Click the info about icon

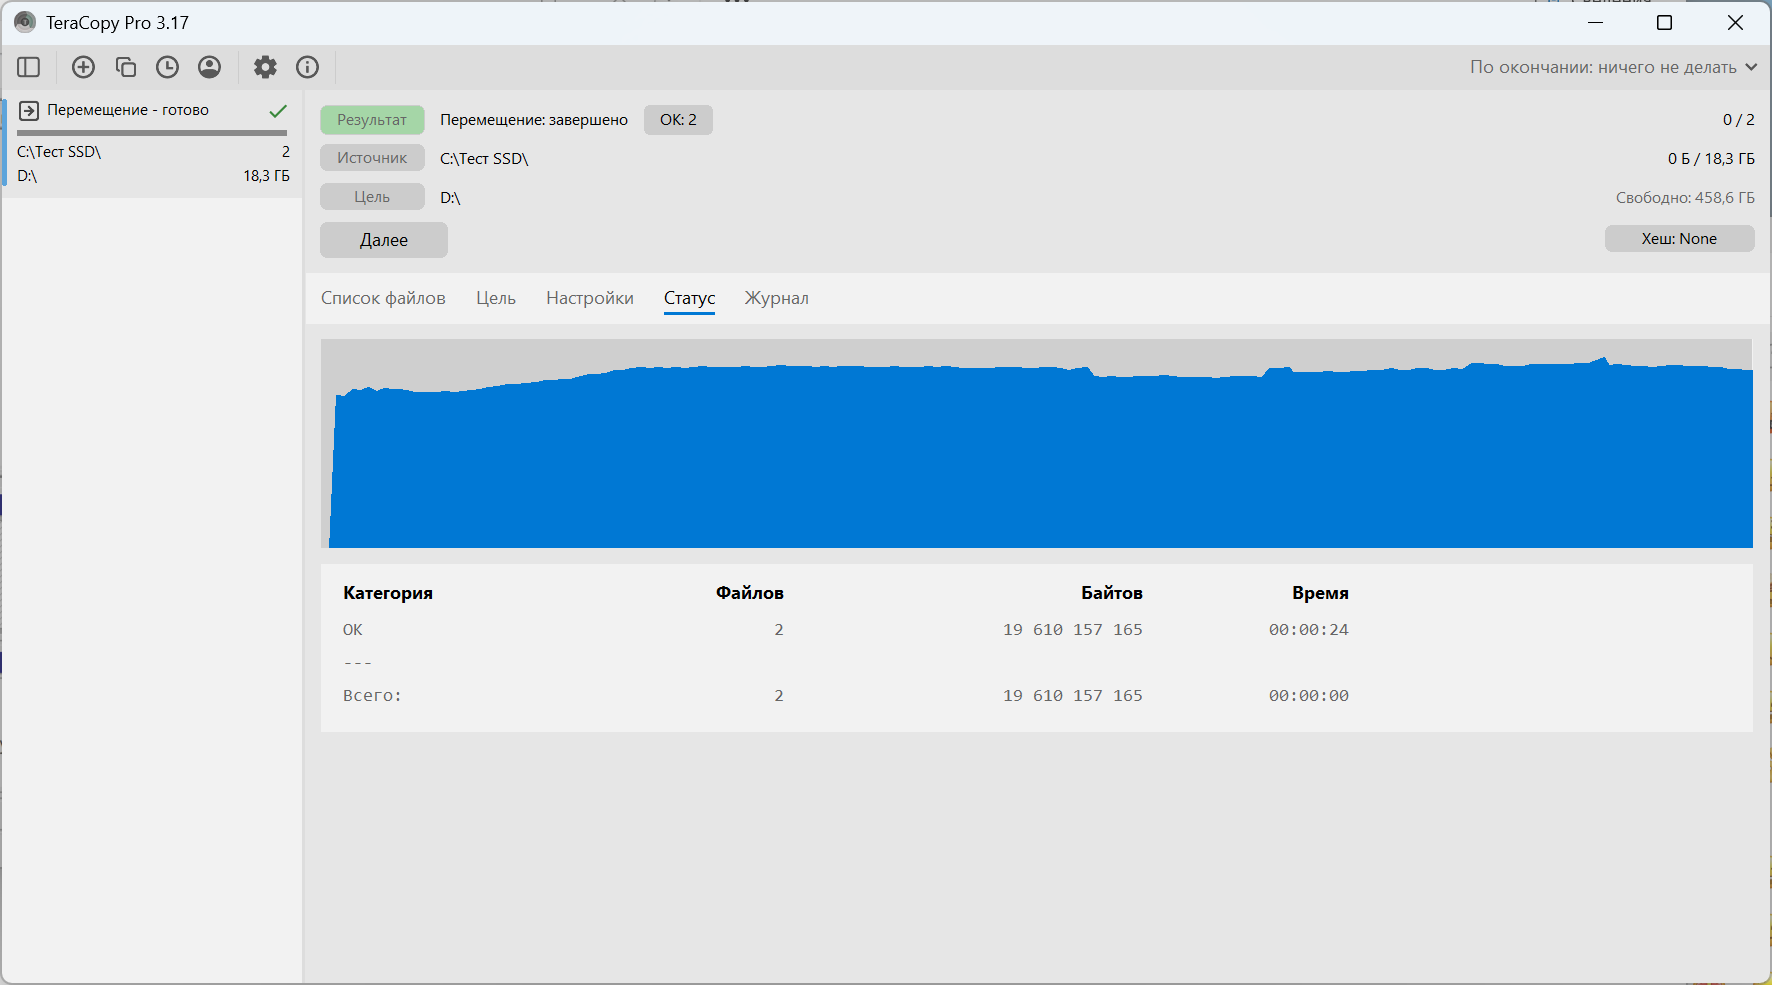pyautogui.click(x=308, y=67)
